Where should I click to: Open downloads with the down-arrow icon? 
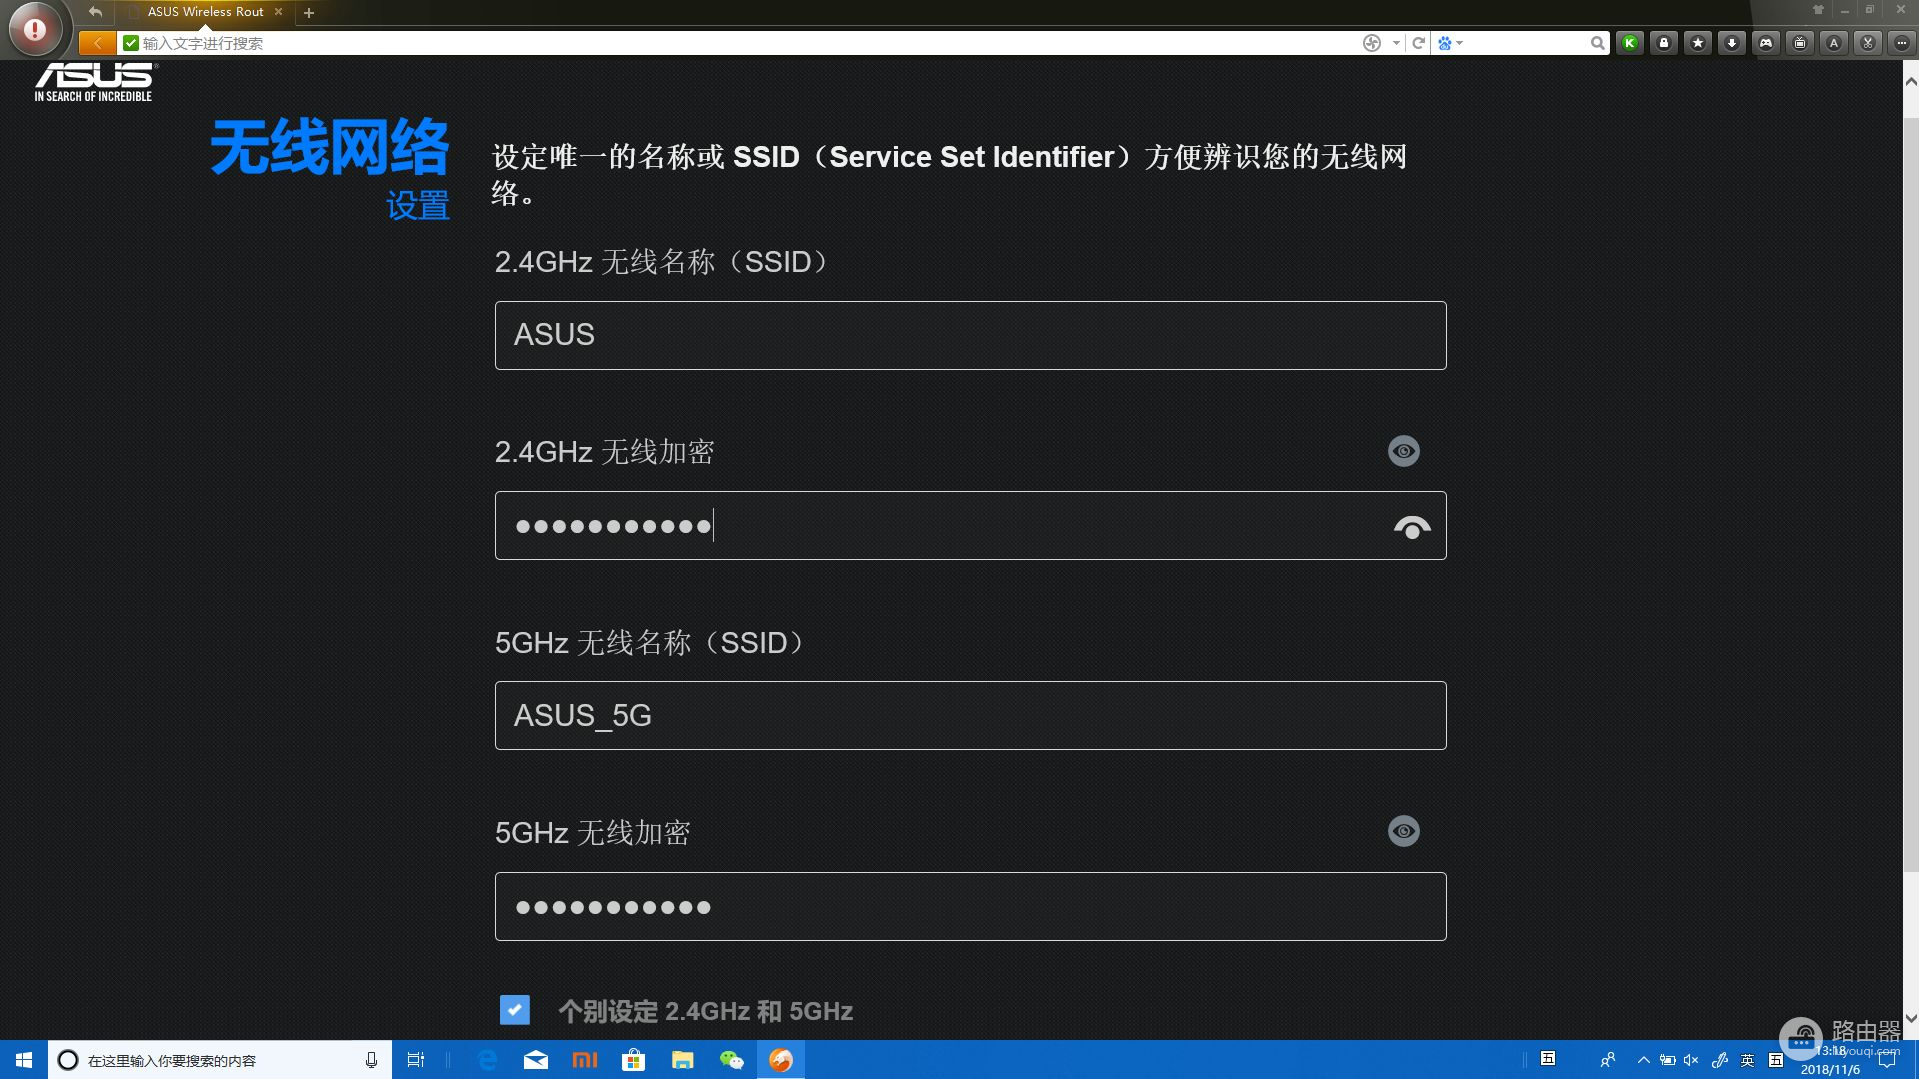pyautogui.click(x=1732, y=43)
